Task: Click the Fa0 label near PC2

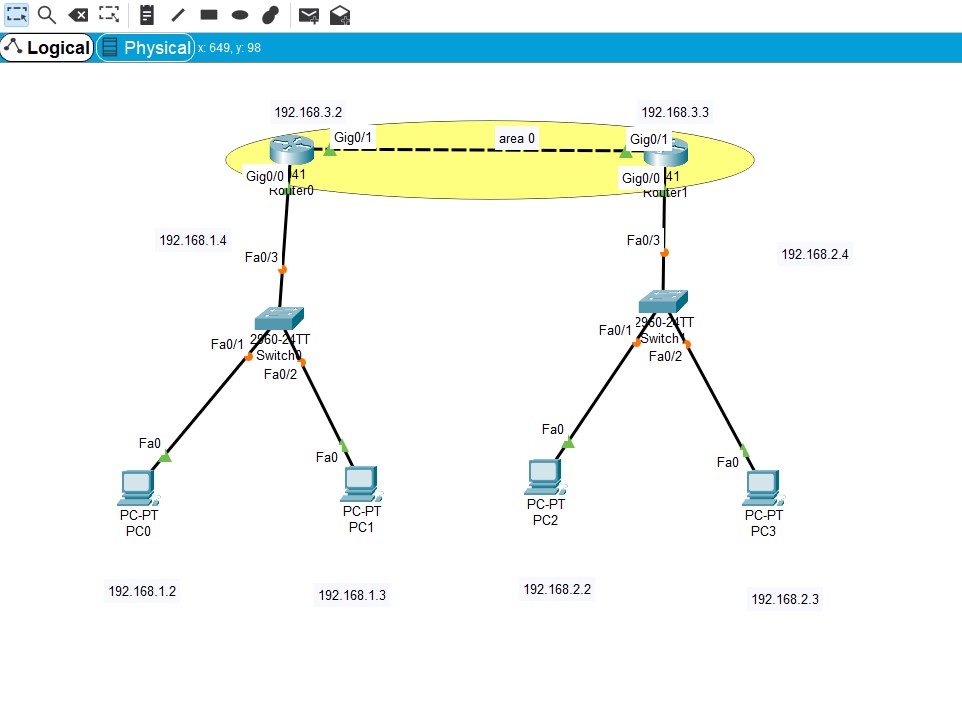Action: pos(553,430)
